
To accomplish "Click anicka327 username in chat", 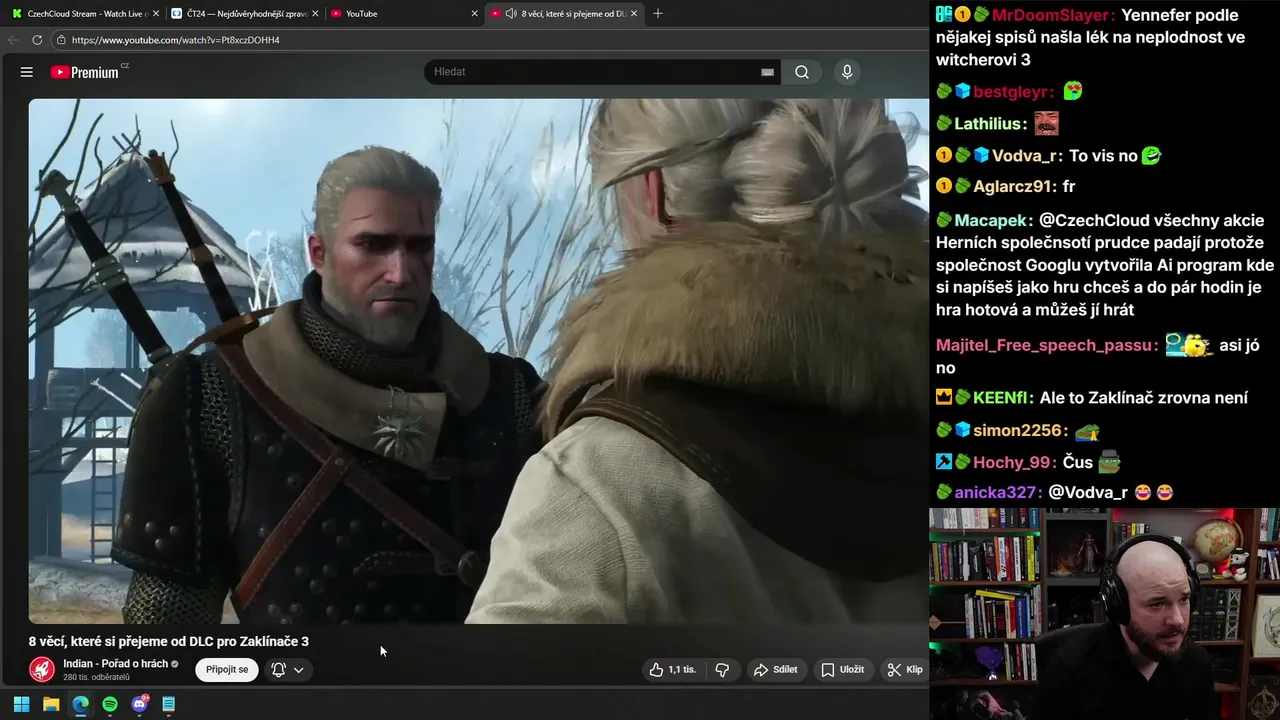I will tap(997, 492).
